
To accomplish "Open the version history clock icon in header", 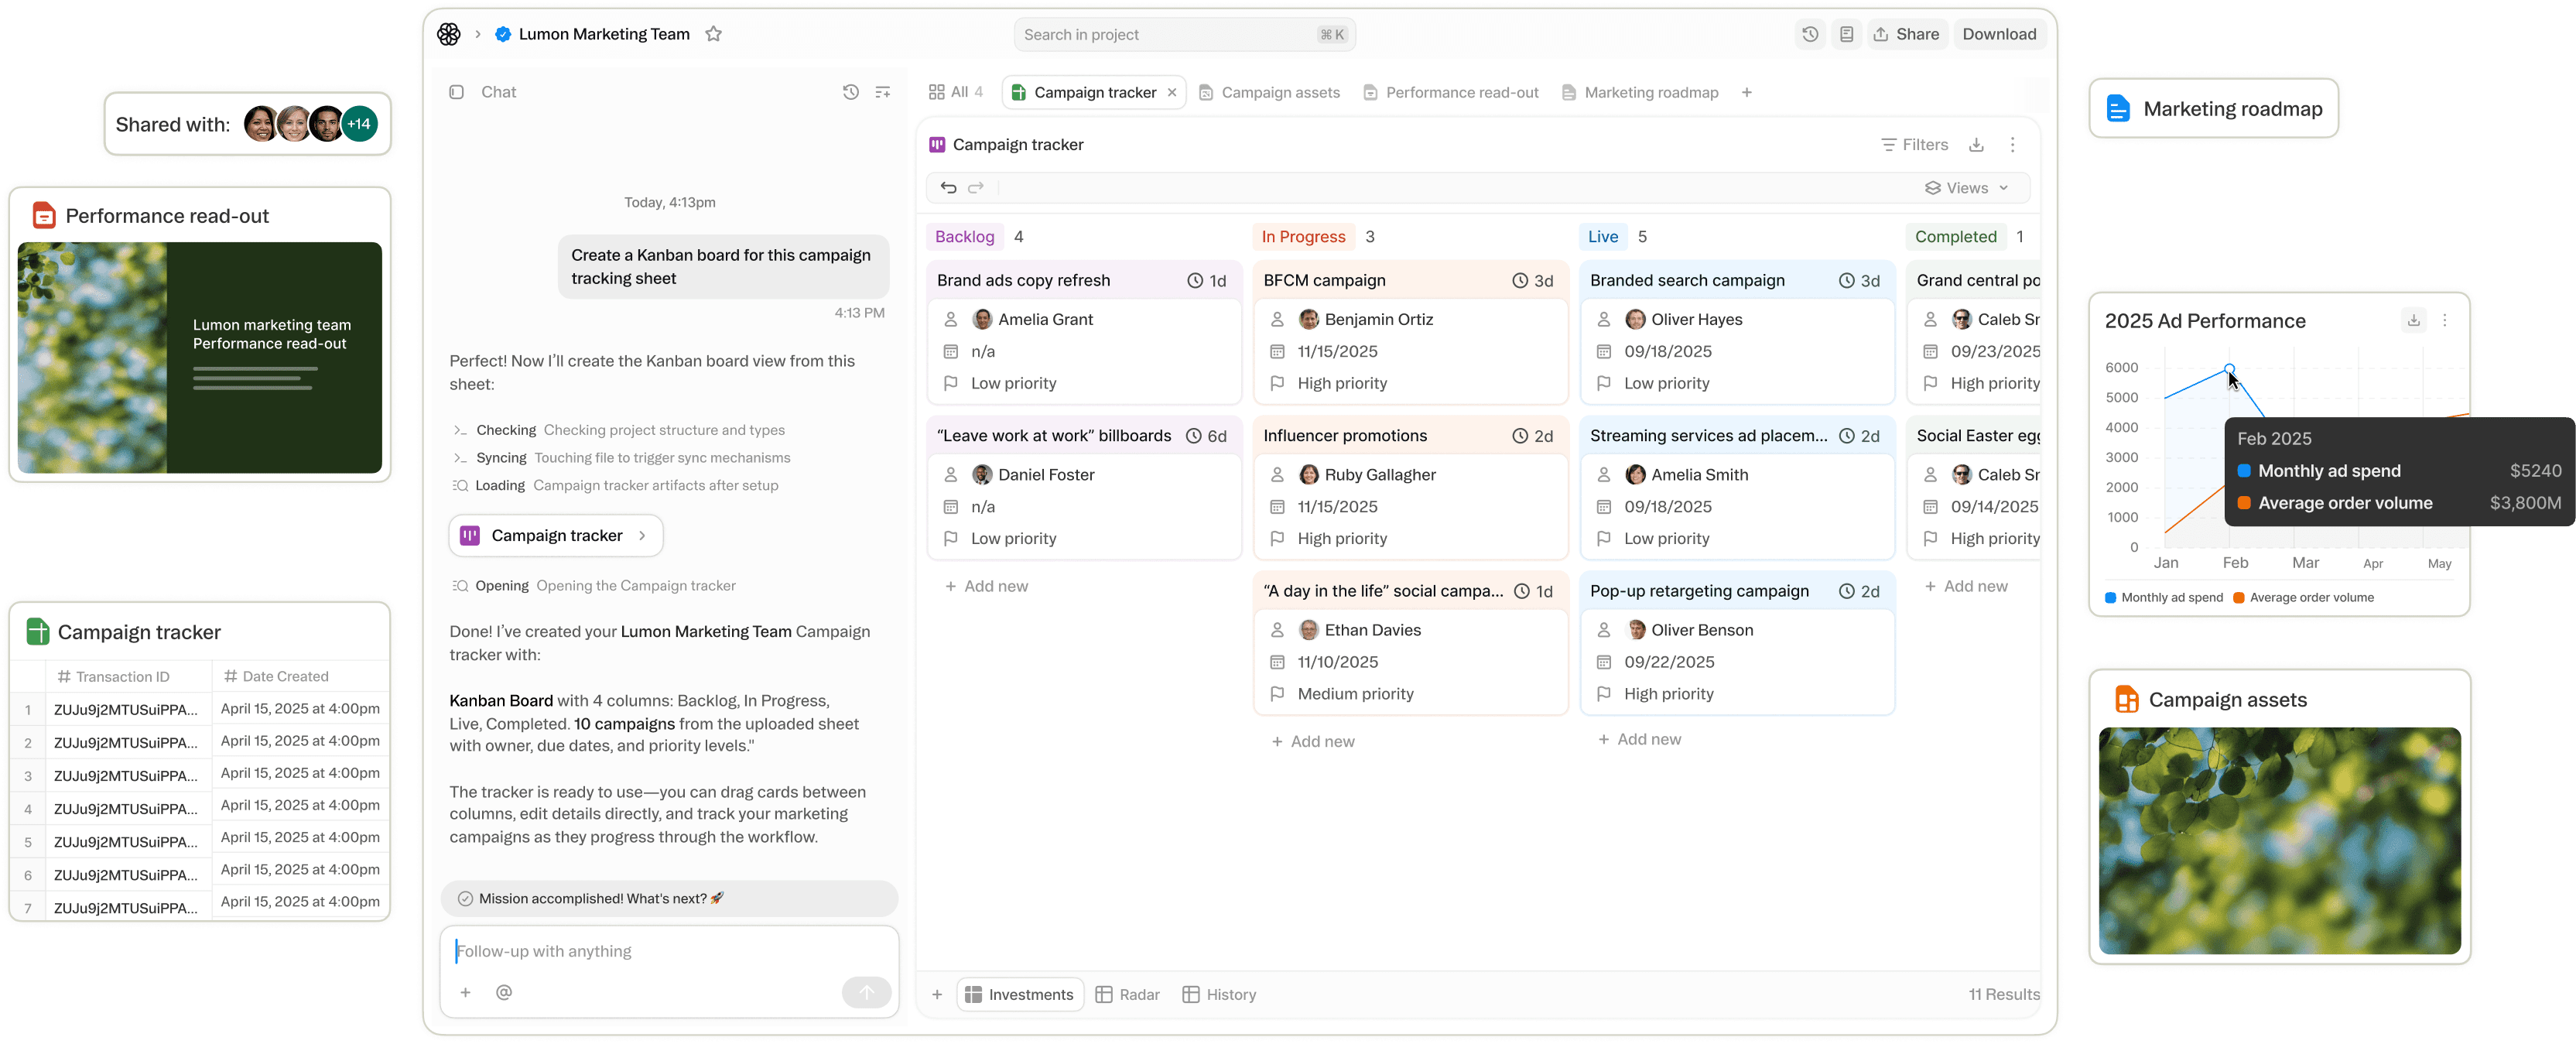I will tap(1809, 34).
